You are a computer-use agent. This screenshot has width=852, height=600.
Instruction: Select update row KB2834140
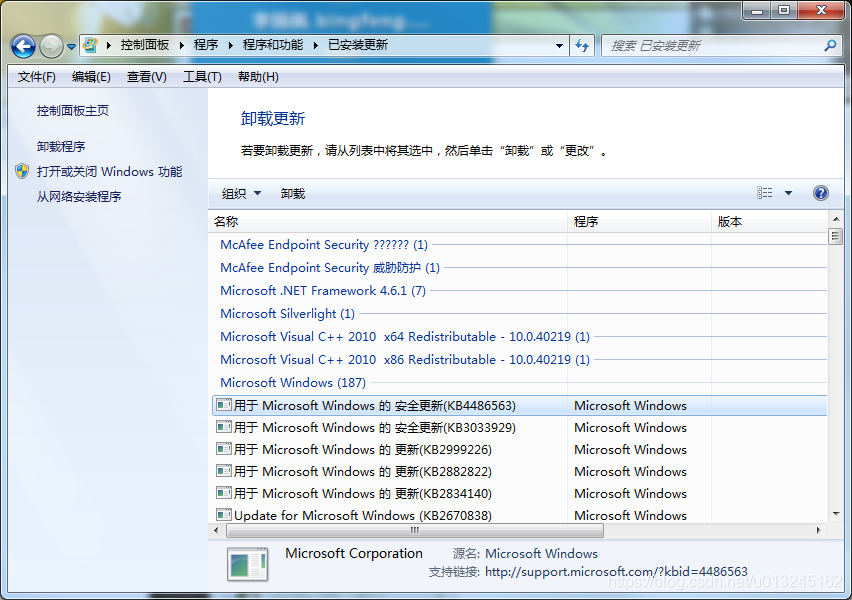520,493
